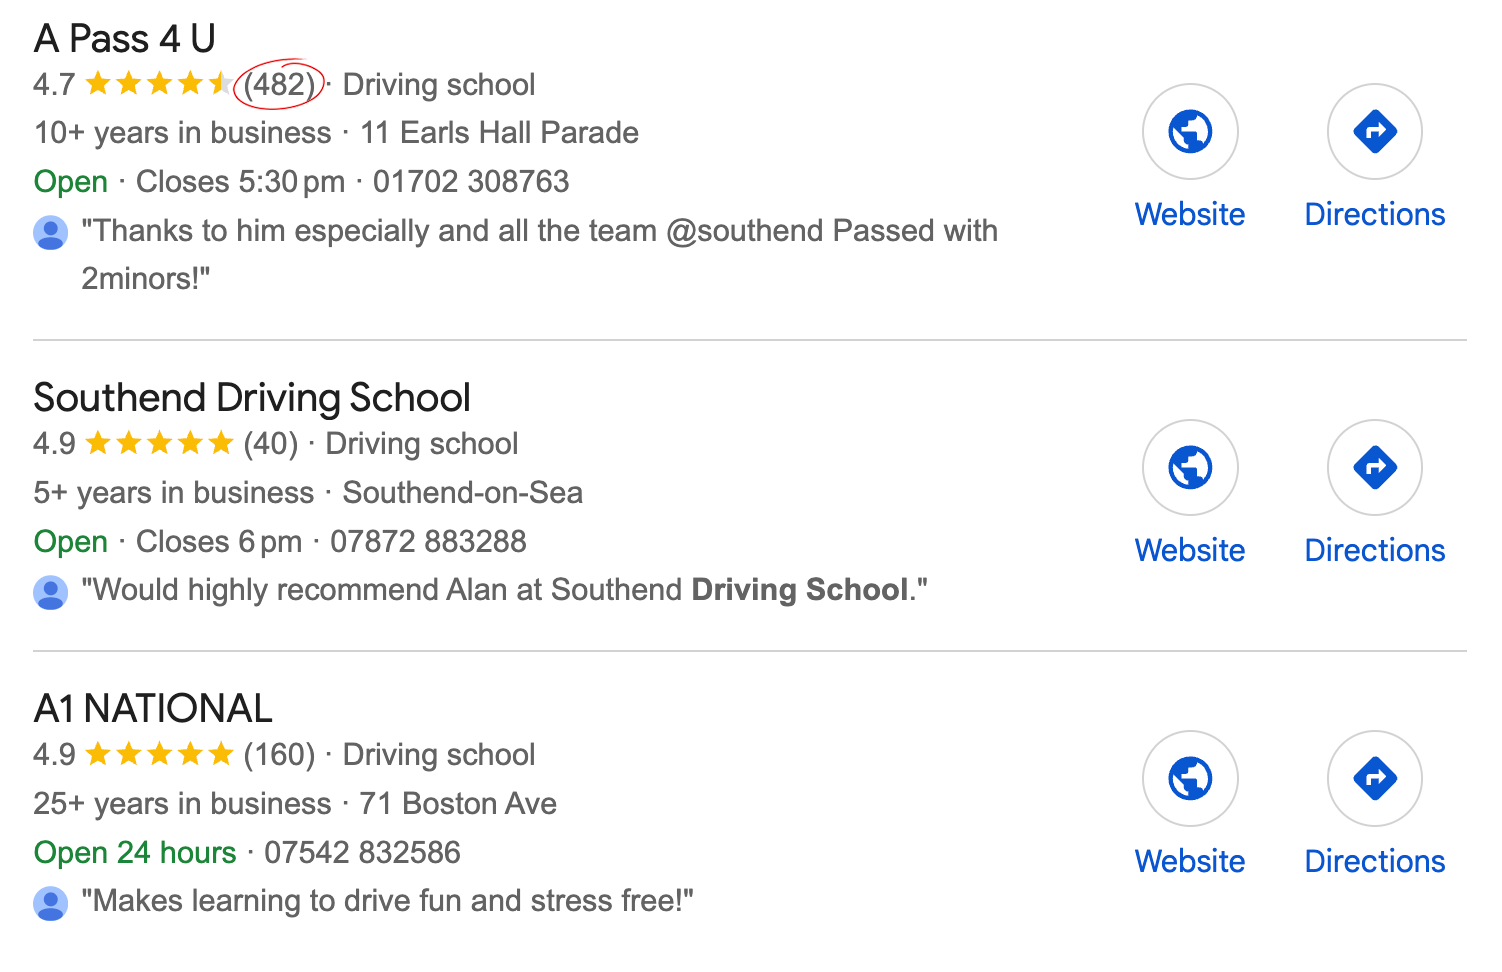Click the Website globe icon for A1 NATIONAL
1502x972 pixels.
click(1190, 778)
